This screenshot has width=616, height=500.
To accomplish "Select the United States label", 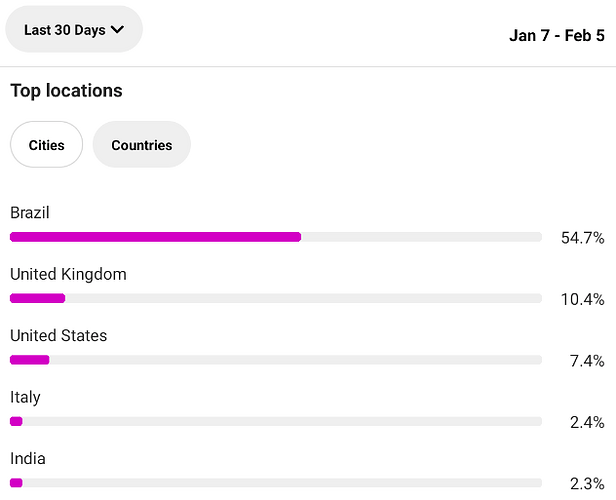I will click(x=59, y=335).
